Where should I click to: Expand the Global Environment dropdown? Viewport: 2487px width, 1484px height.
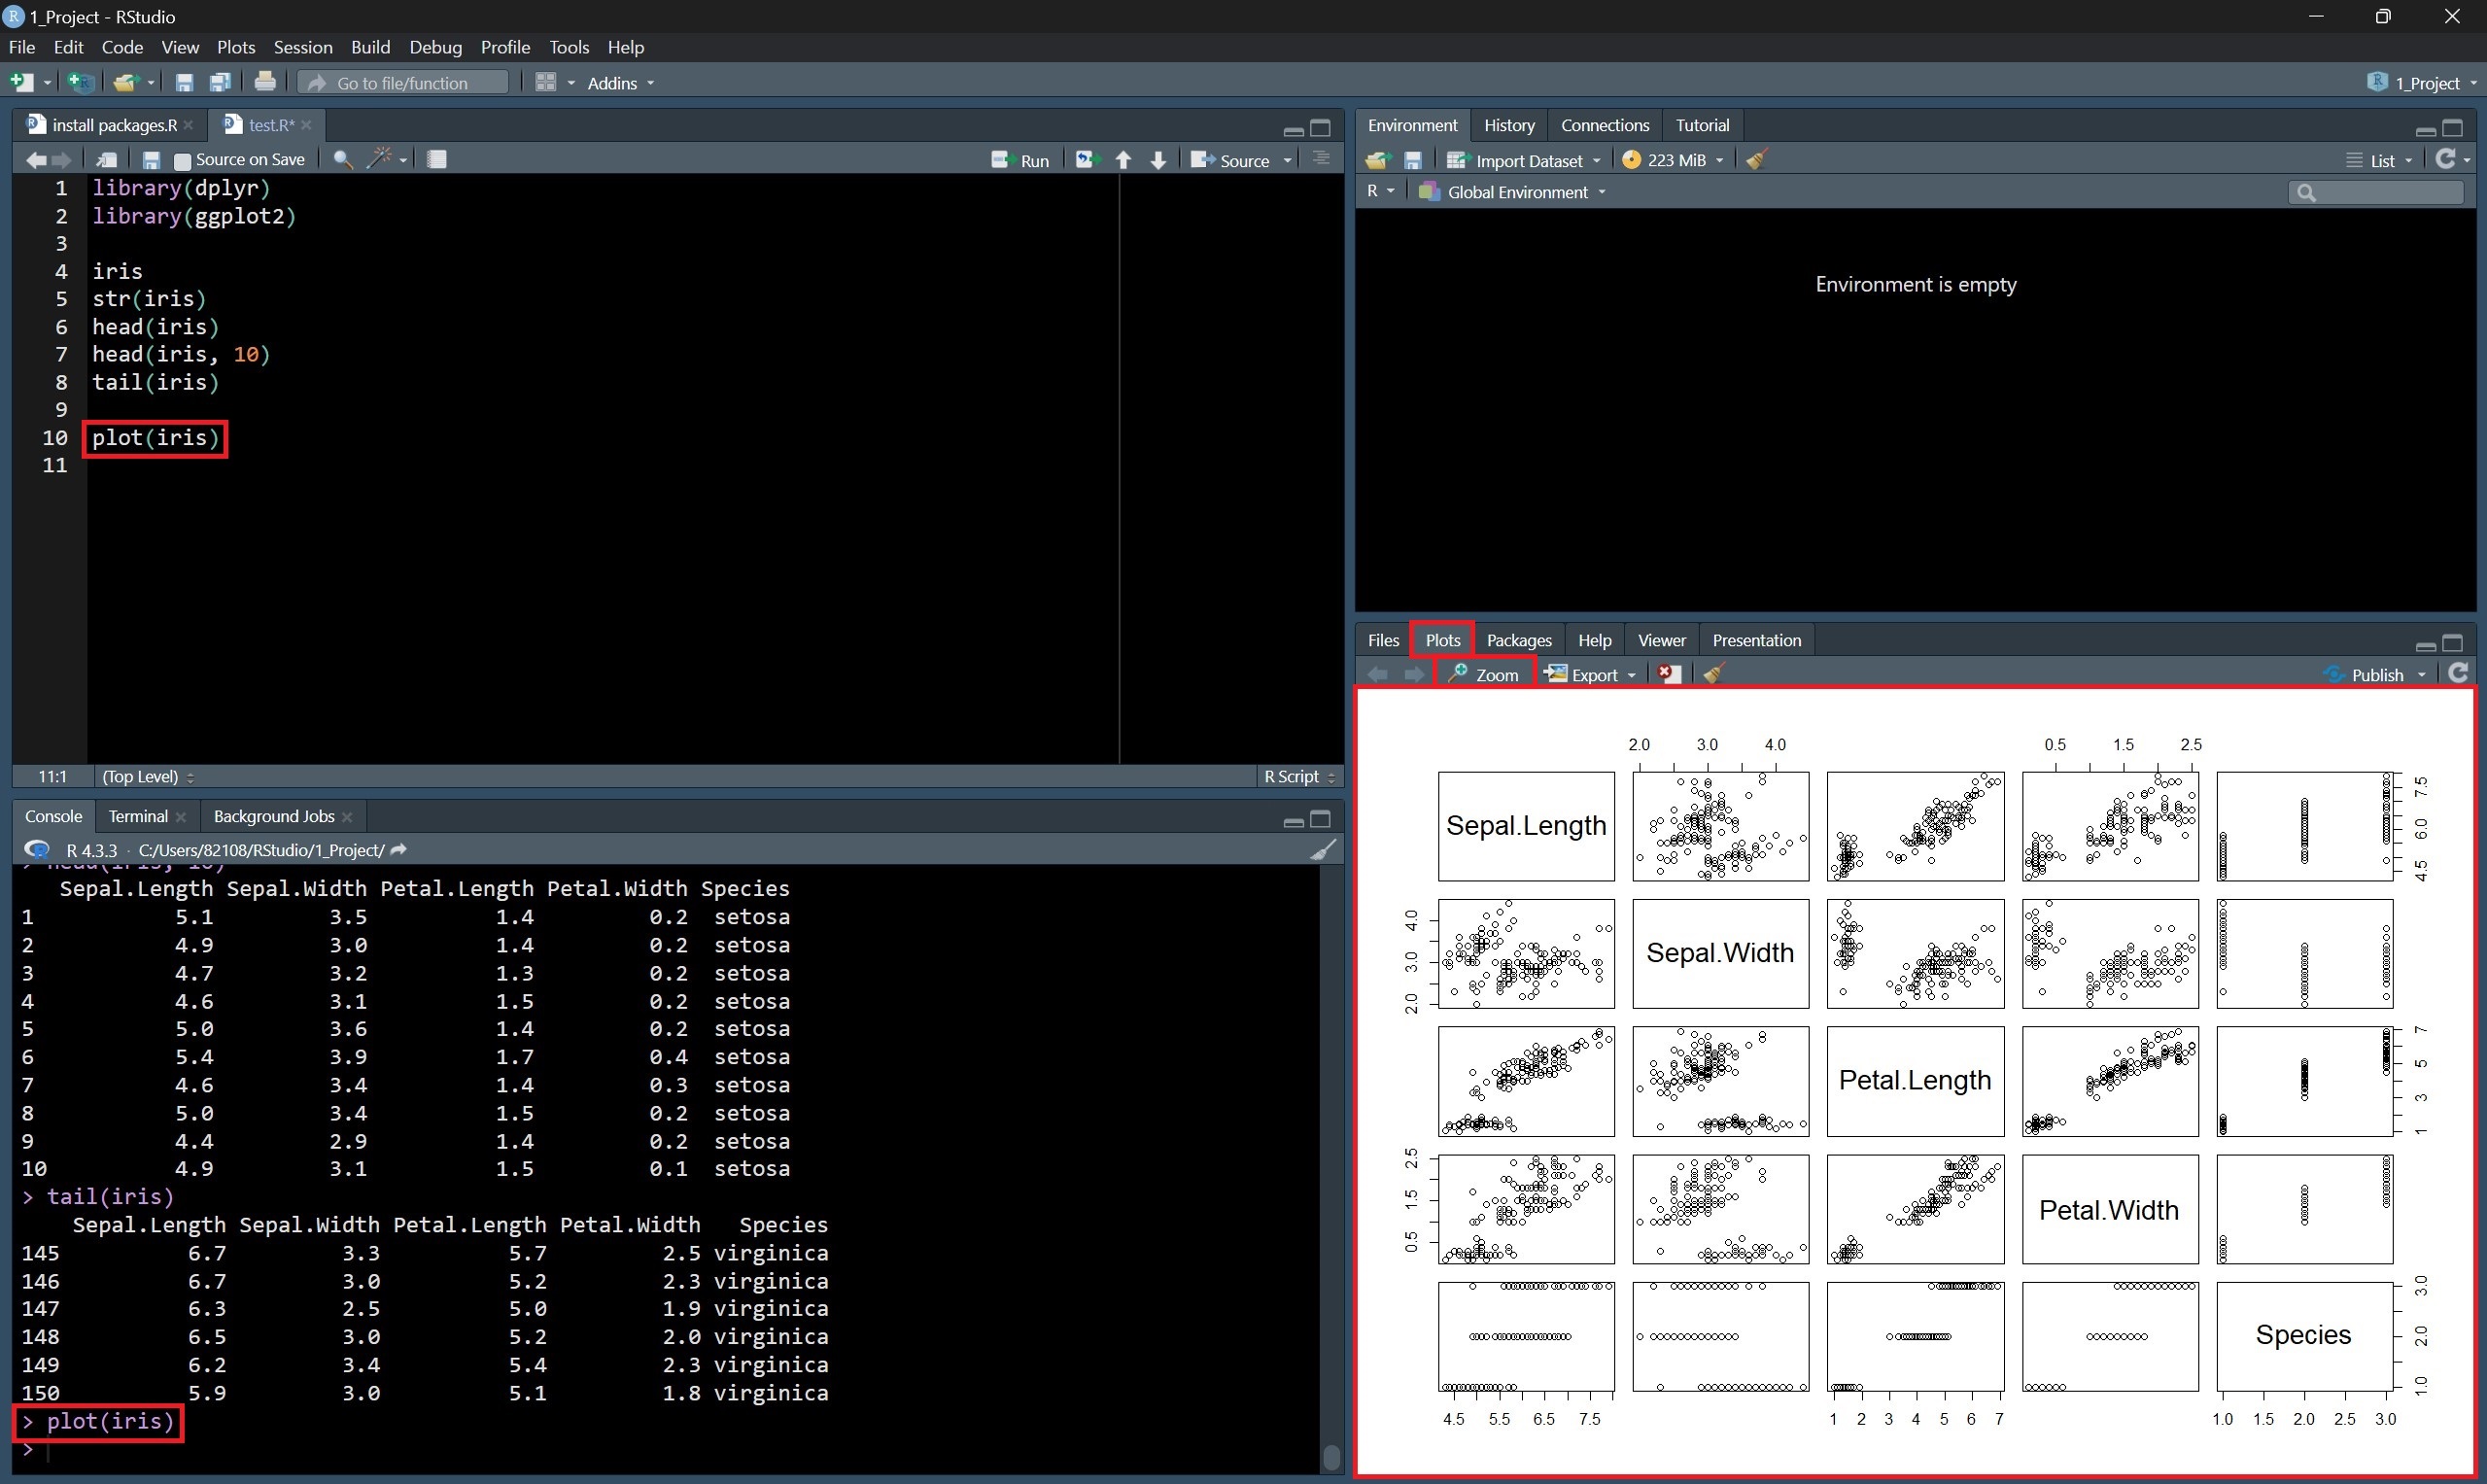pos(1514,192)
